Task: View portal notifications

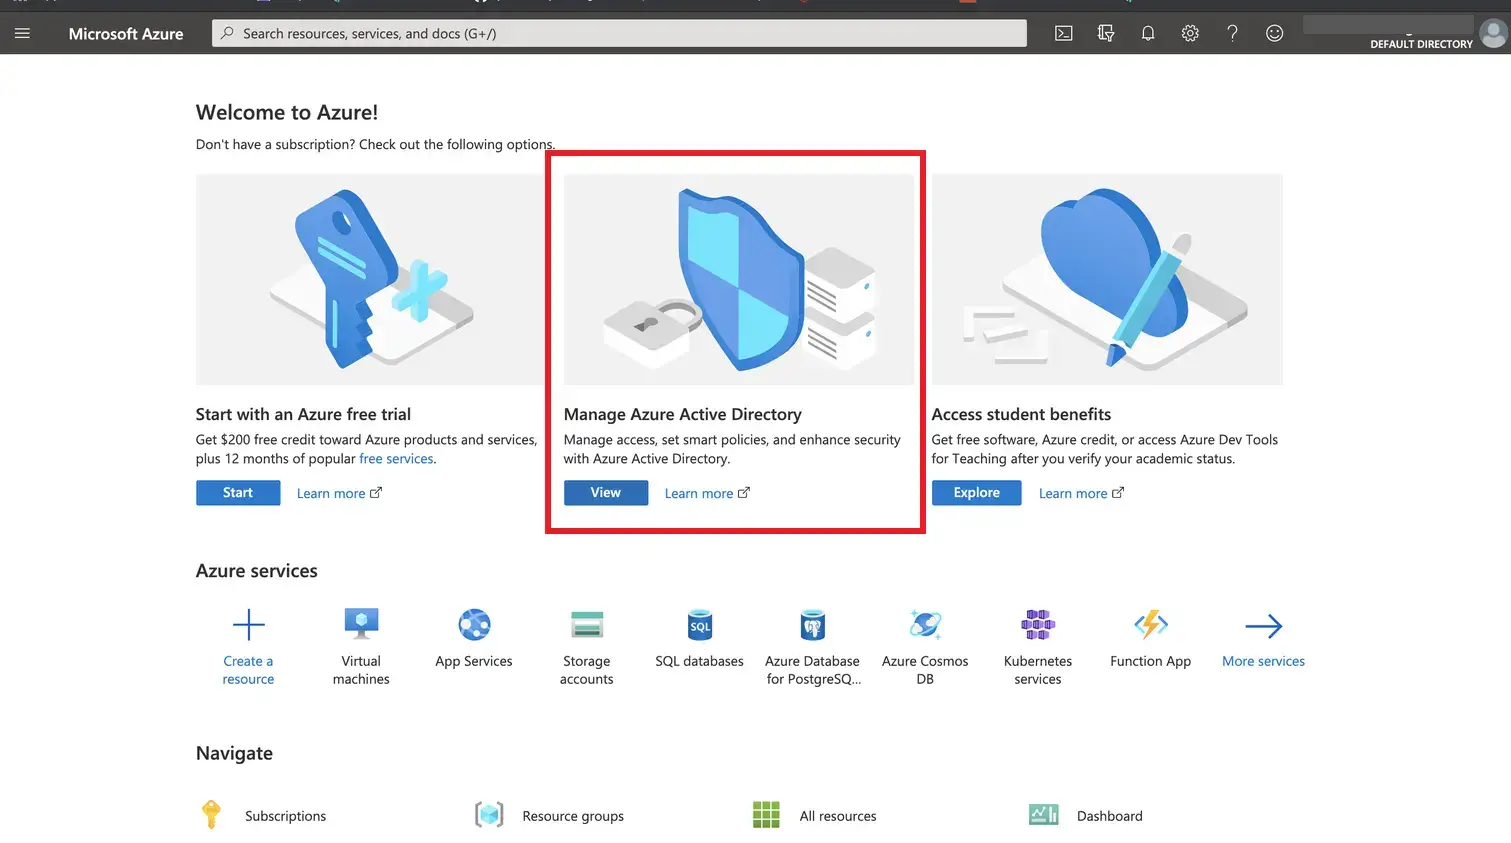Action: pos(1147,33)
